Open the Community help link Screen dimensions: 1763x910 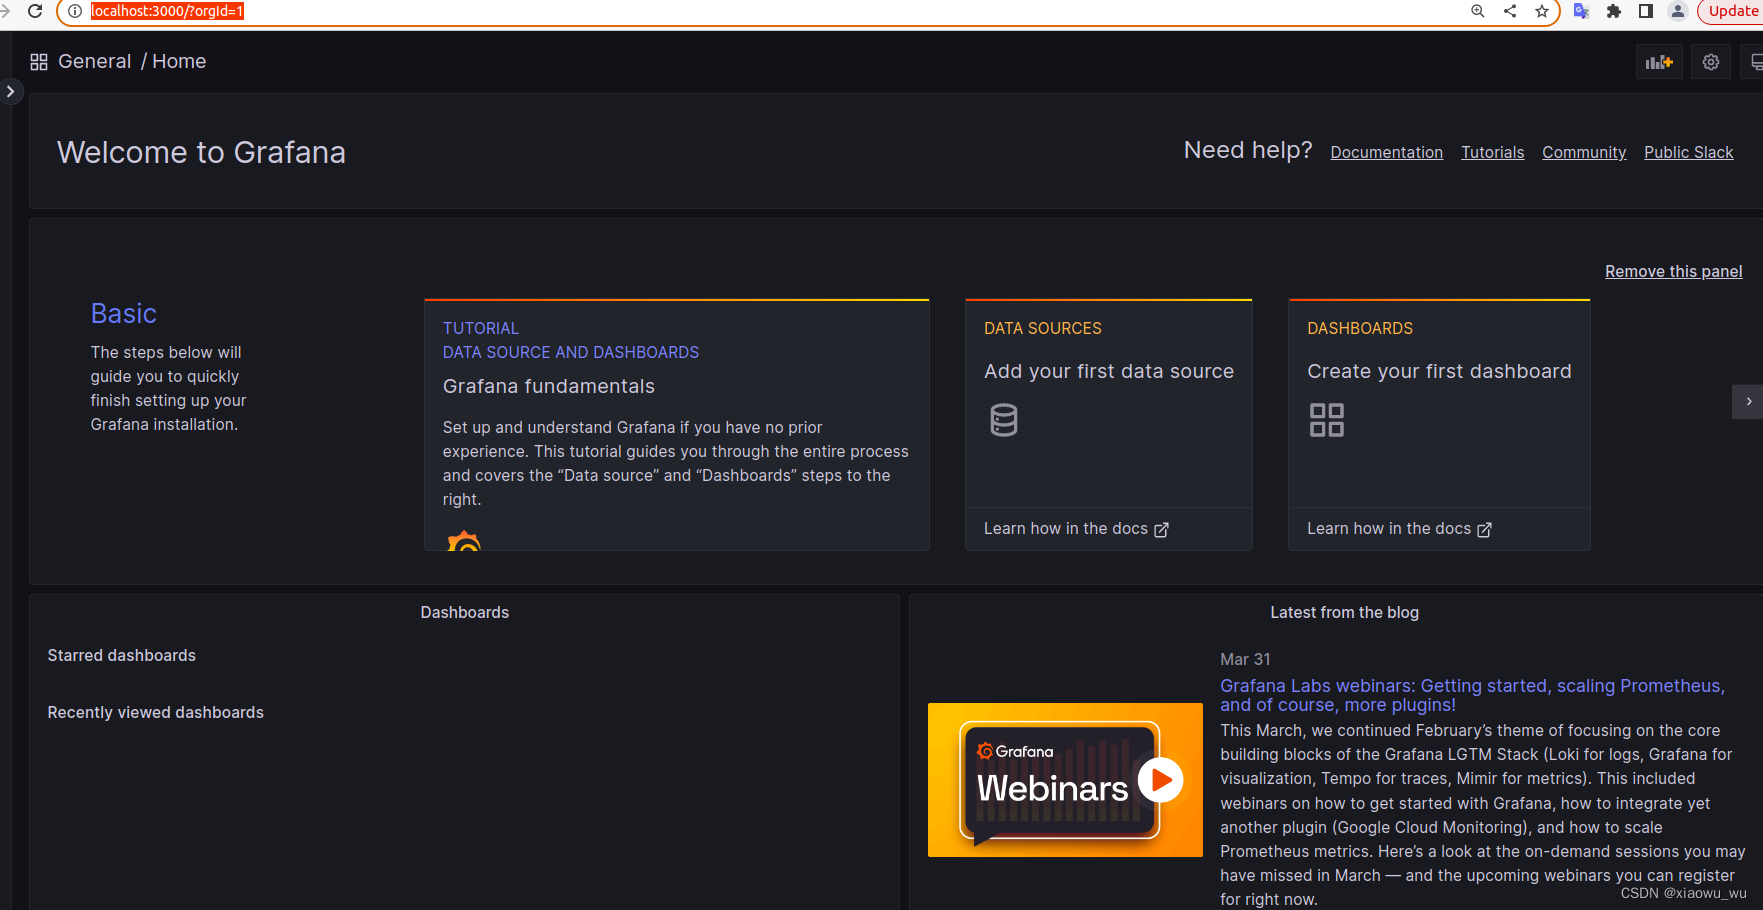click(1584, 152)
